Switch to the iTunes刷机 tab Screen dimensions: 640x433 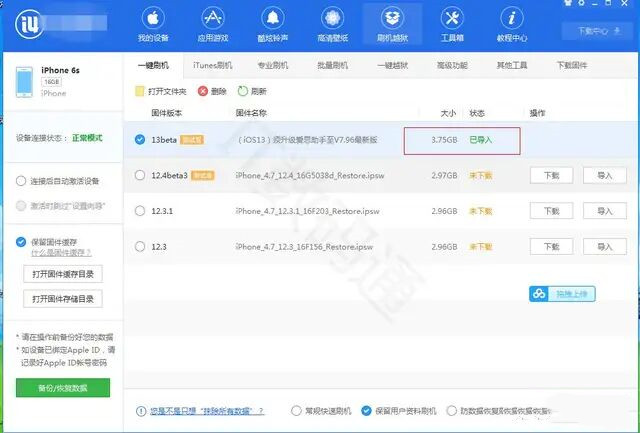click(x=213, y=65)
